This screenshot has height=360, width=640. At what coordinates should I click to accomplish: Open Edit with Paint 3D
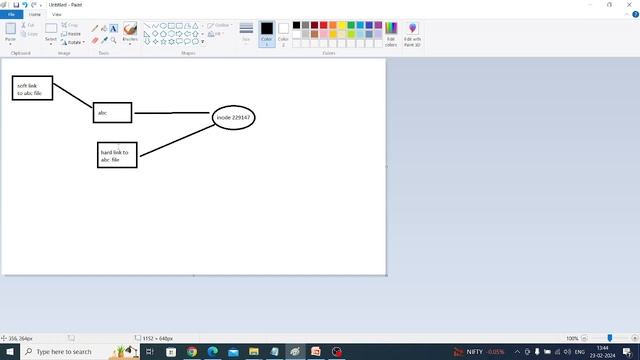[412, 34]
